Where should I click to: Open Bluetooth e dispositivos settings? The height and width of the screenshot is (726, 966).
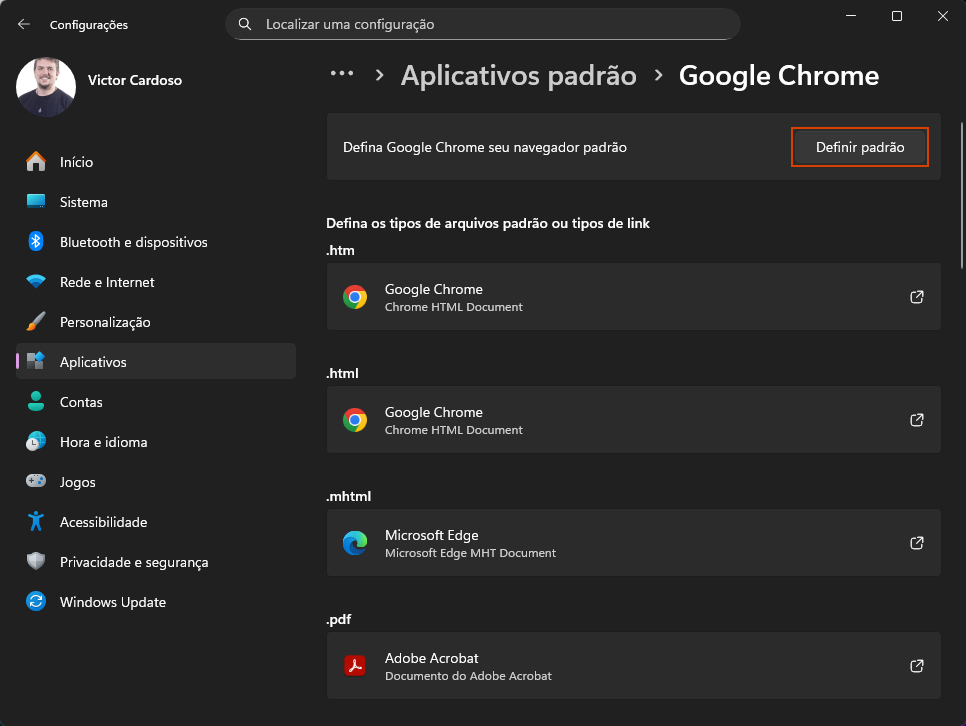click(133, 242)
